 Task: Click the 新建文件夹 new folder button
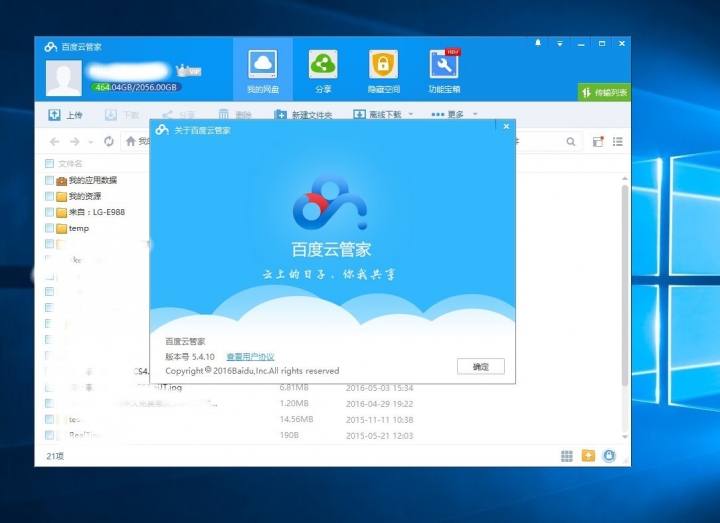pyautogui.click(x=303, y=115)
